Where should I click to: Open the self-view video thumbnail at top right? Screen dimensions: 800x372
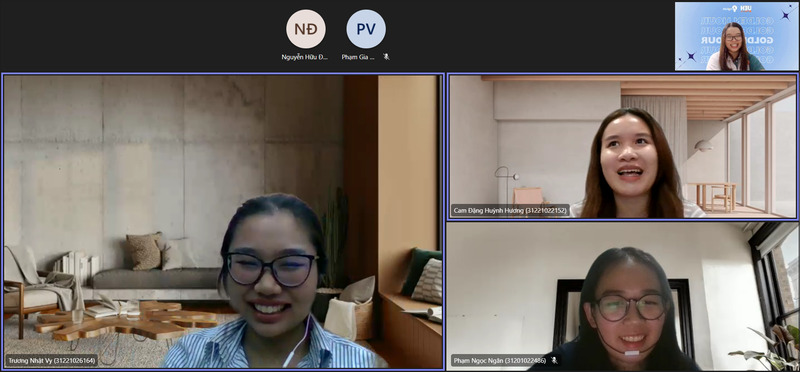point(737,36)
